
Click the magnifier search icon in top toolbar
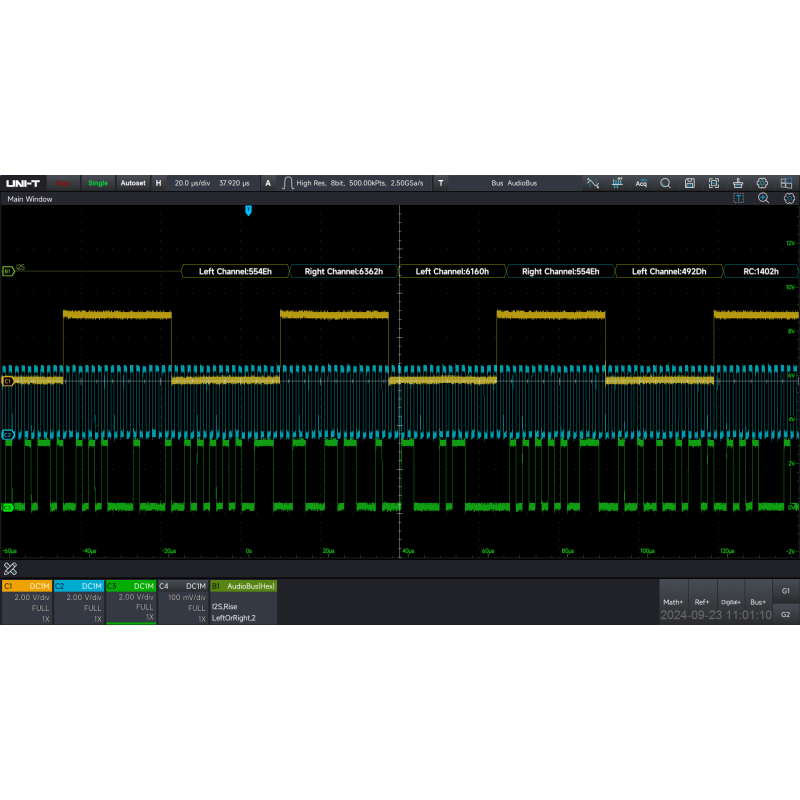point(665,183)
